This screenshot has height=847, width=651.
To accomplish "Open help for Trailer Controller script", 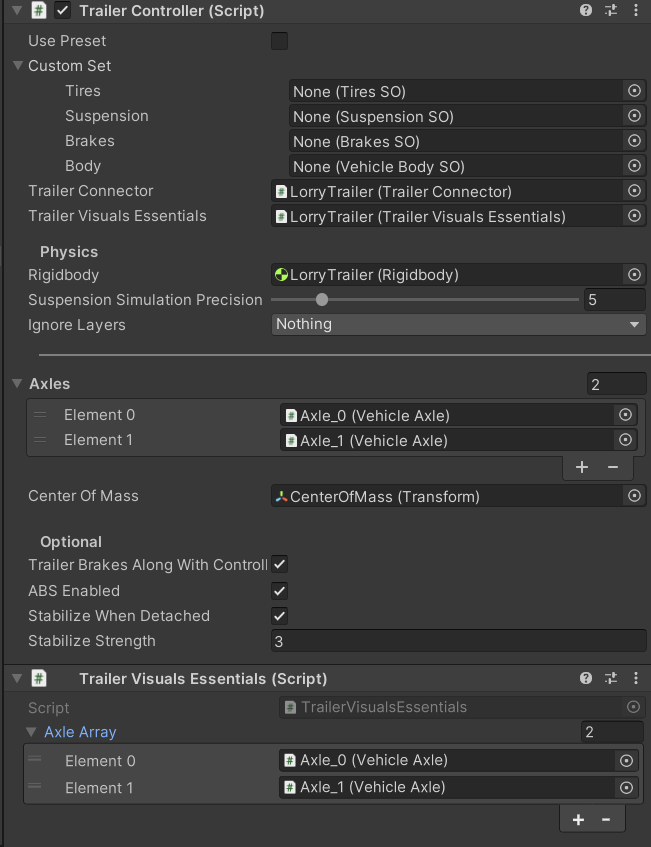I will pos(586,11).
